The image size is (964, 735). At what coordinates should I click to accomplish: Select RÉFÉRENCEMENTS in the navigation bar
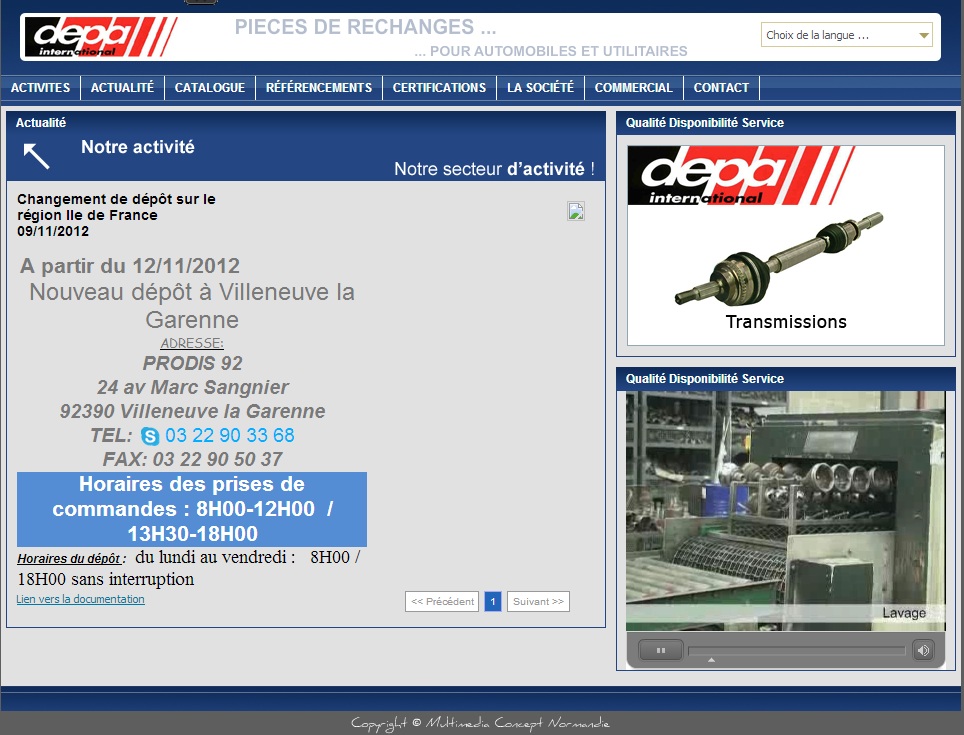tap(319, 88)
